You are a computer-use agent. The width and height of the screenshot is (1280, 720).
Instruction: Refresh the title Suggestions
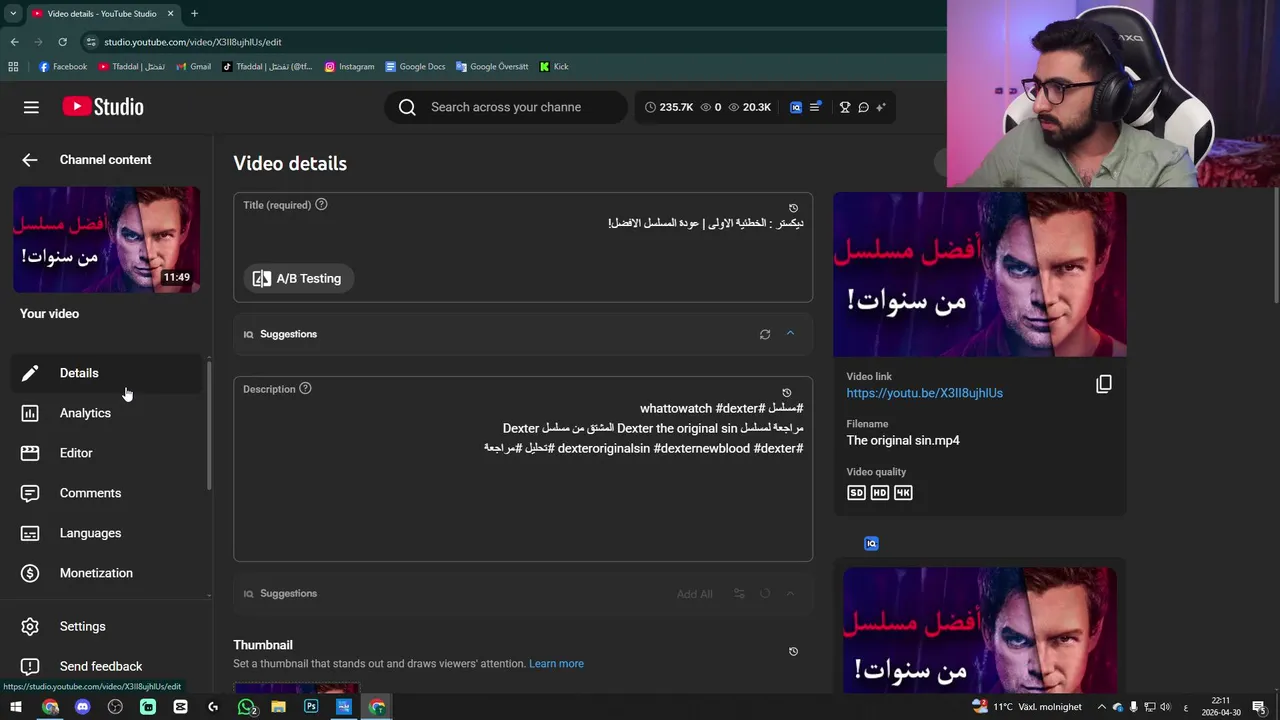coord(765,334)
